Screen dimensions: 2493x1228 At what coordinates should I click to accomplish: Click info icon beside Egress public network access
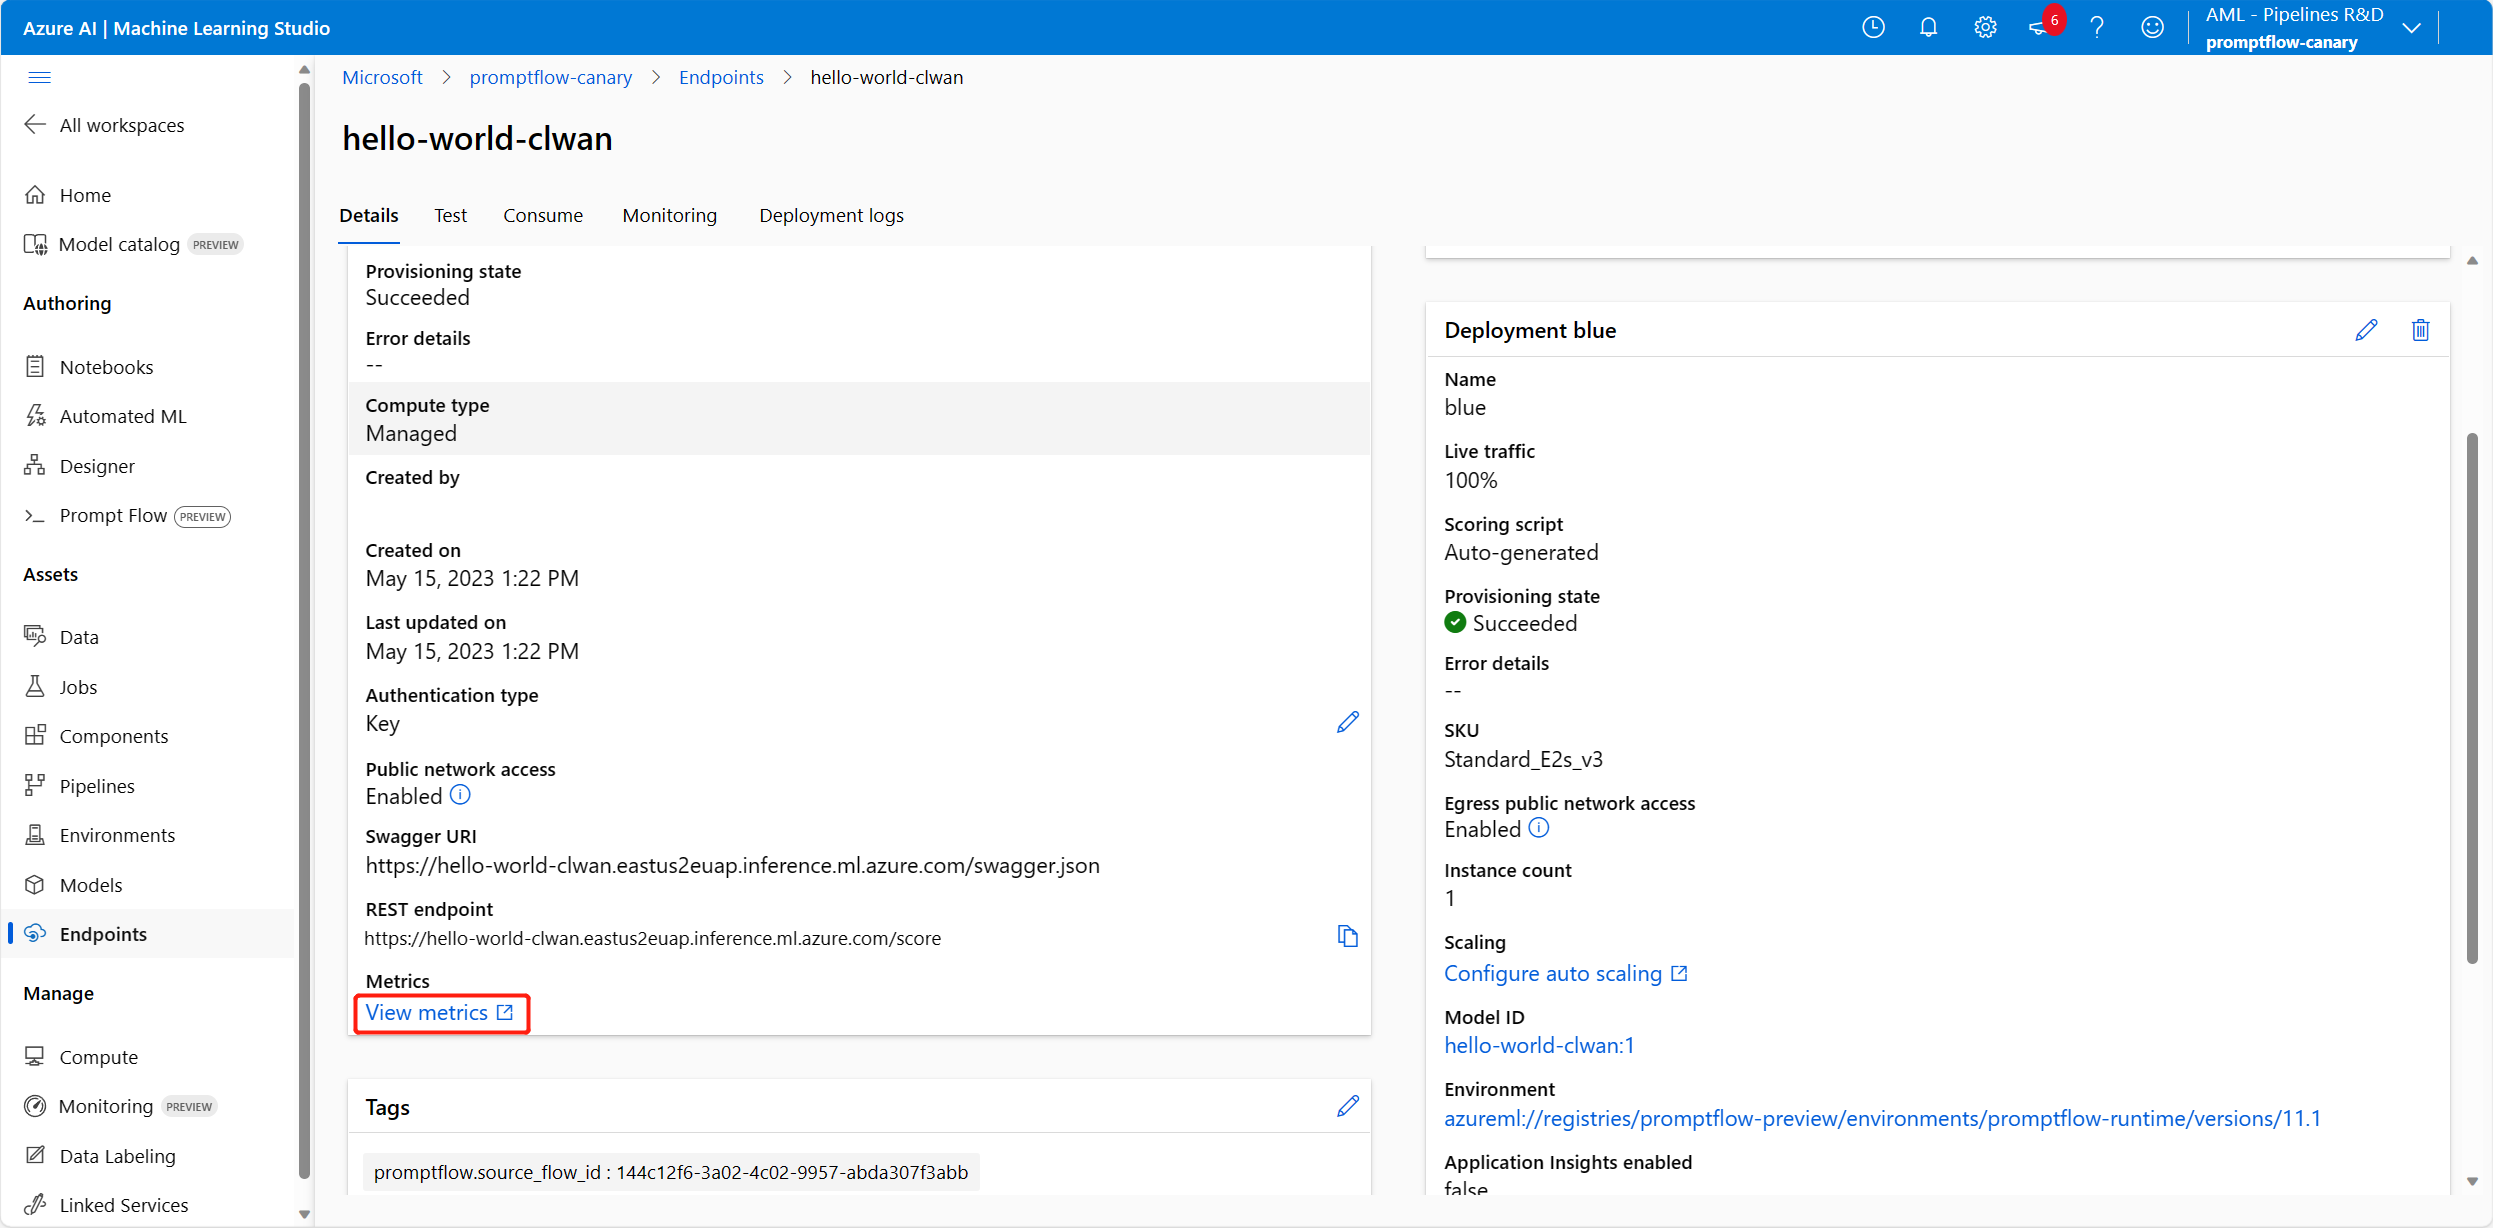coord(1539,828)
